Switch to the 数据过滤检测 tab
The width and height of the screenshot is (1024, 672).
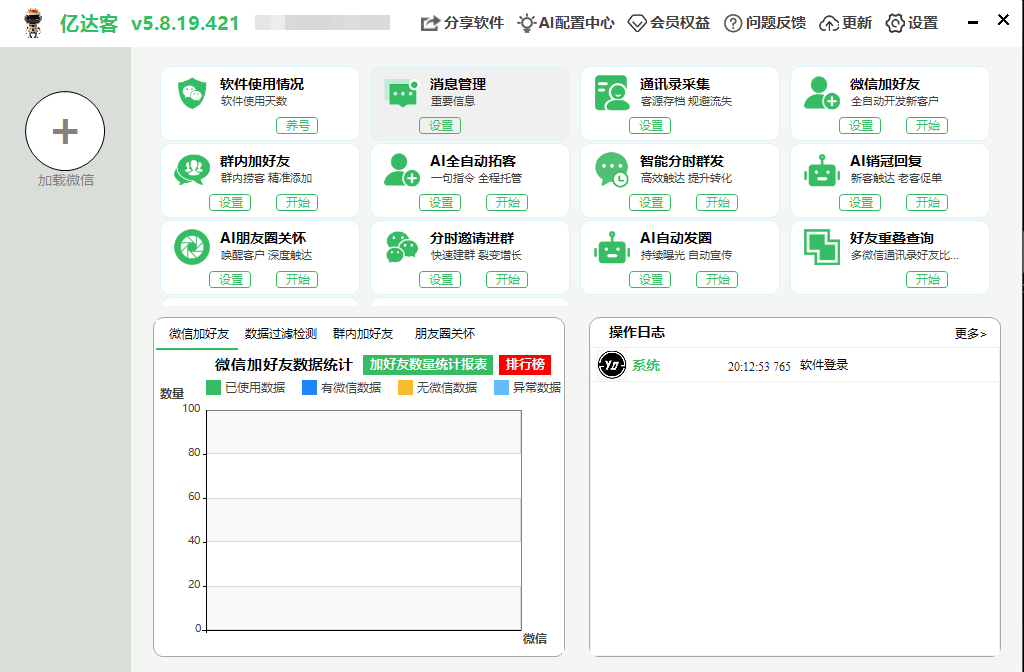click(x=281, y=334)
